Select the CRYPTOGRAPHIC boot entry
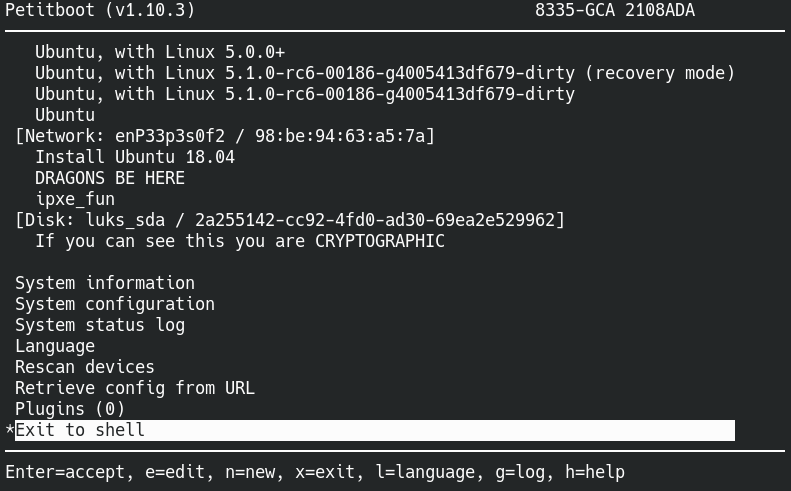The height and width of the screenshot is (491, 791). coord(240,241)
